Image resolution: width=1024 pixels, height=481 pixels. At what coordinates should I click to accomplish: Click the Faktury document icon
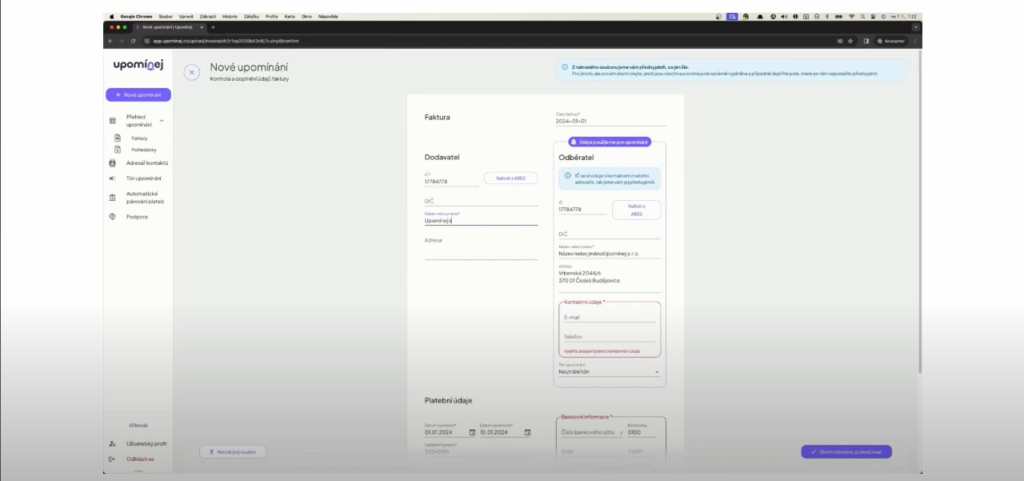coord(118,138)
